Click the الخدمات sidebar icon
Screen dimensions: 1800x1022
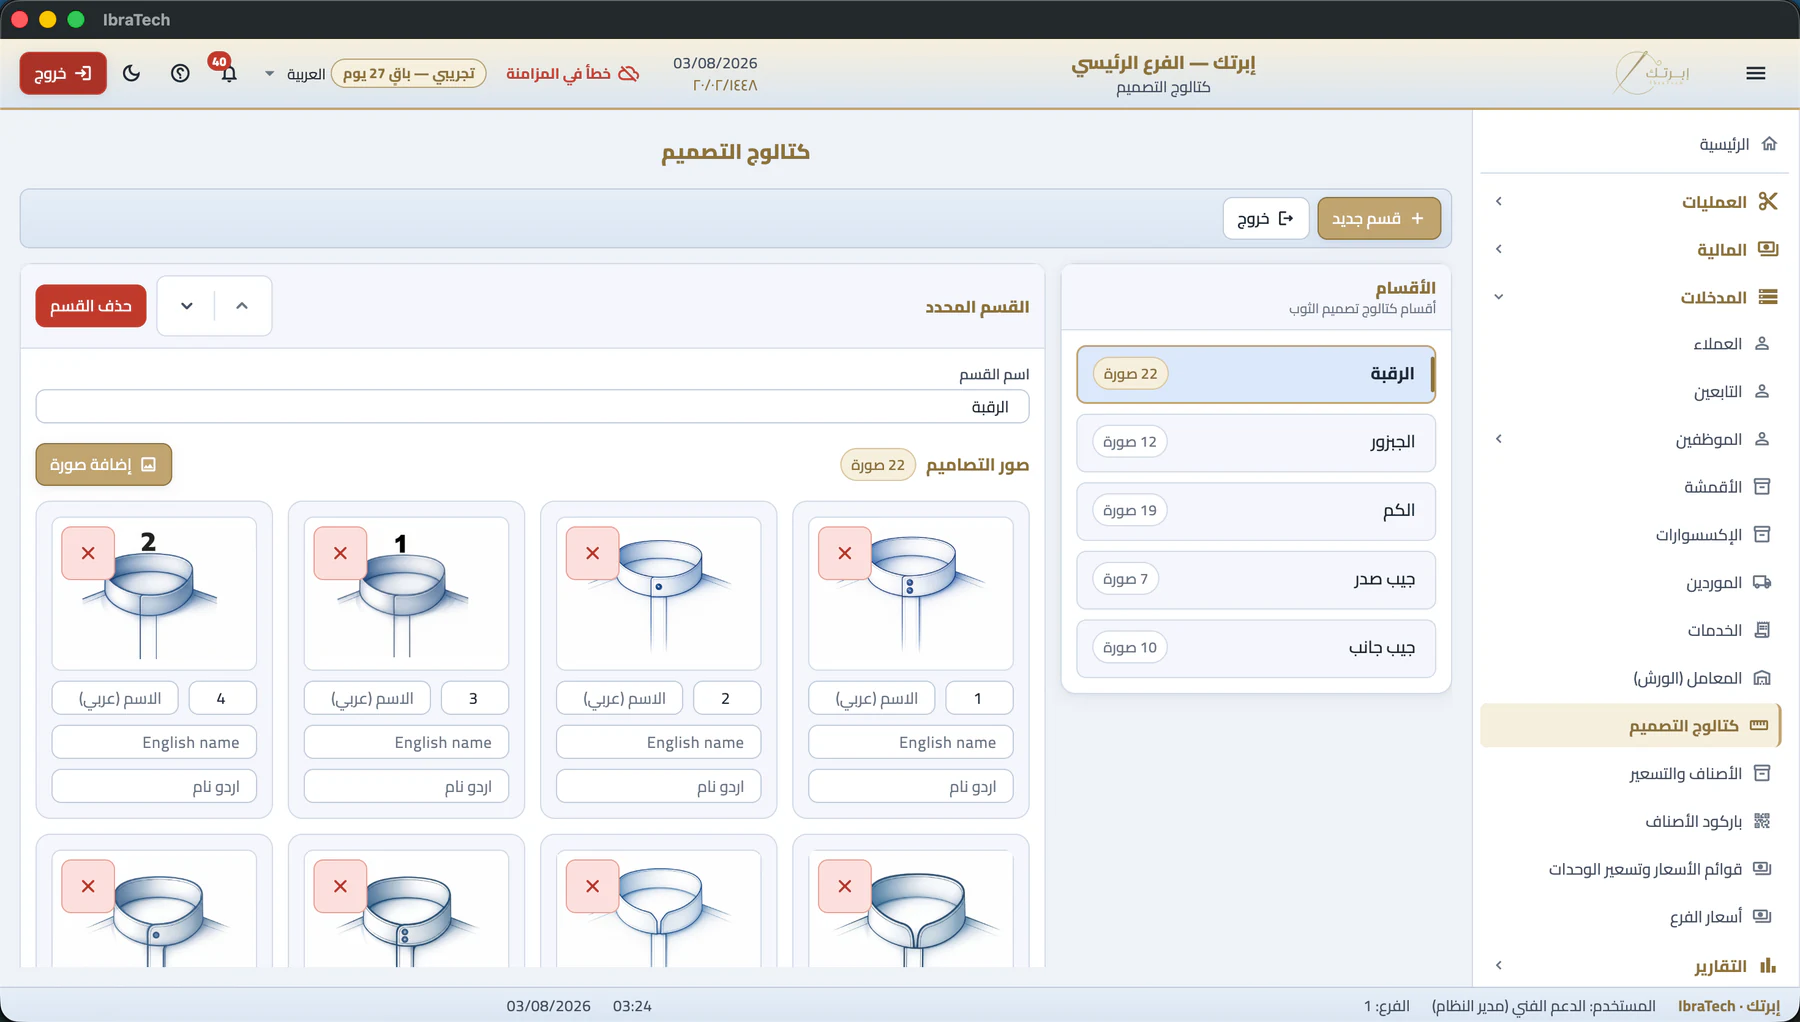coord(1762,630)
